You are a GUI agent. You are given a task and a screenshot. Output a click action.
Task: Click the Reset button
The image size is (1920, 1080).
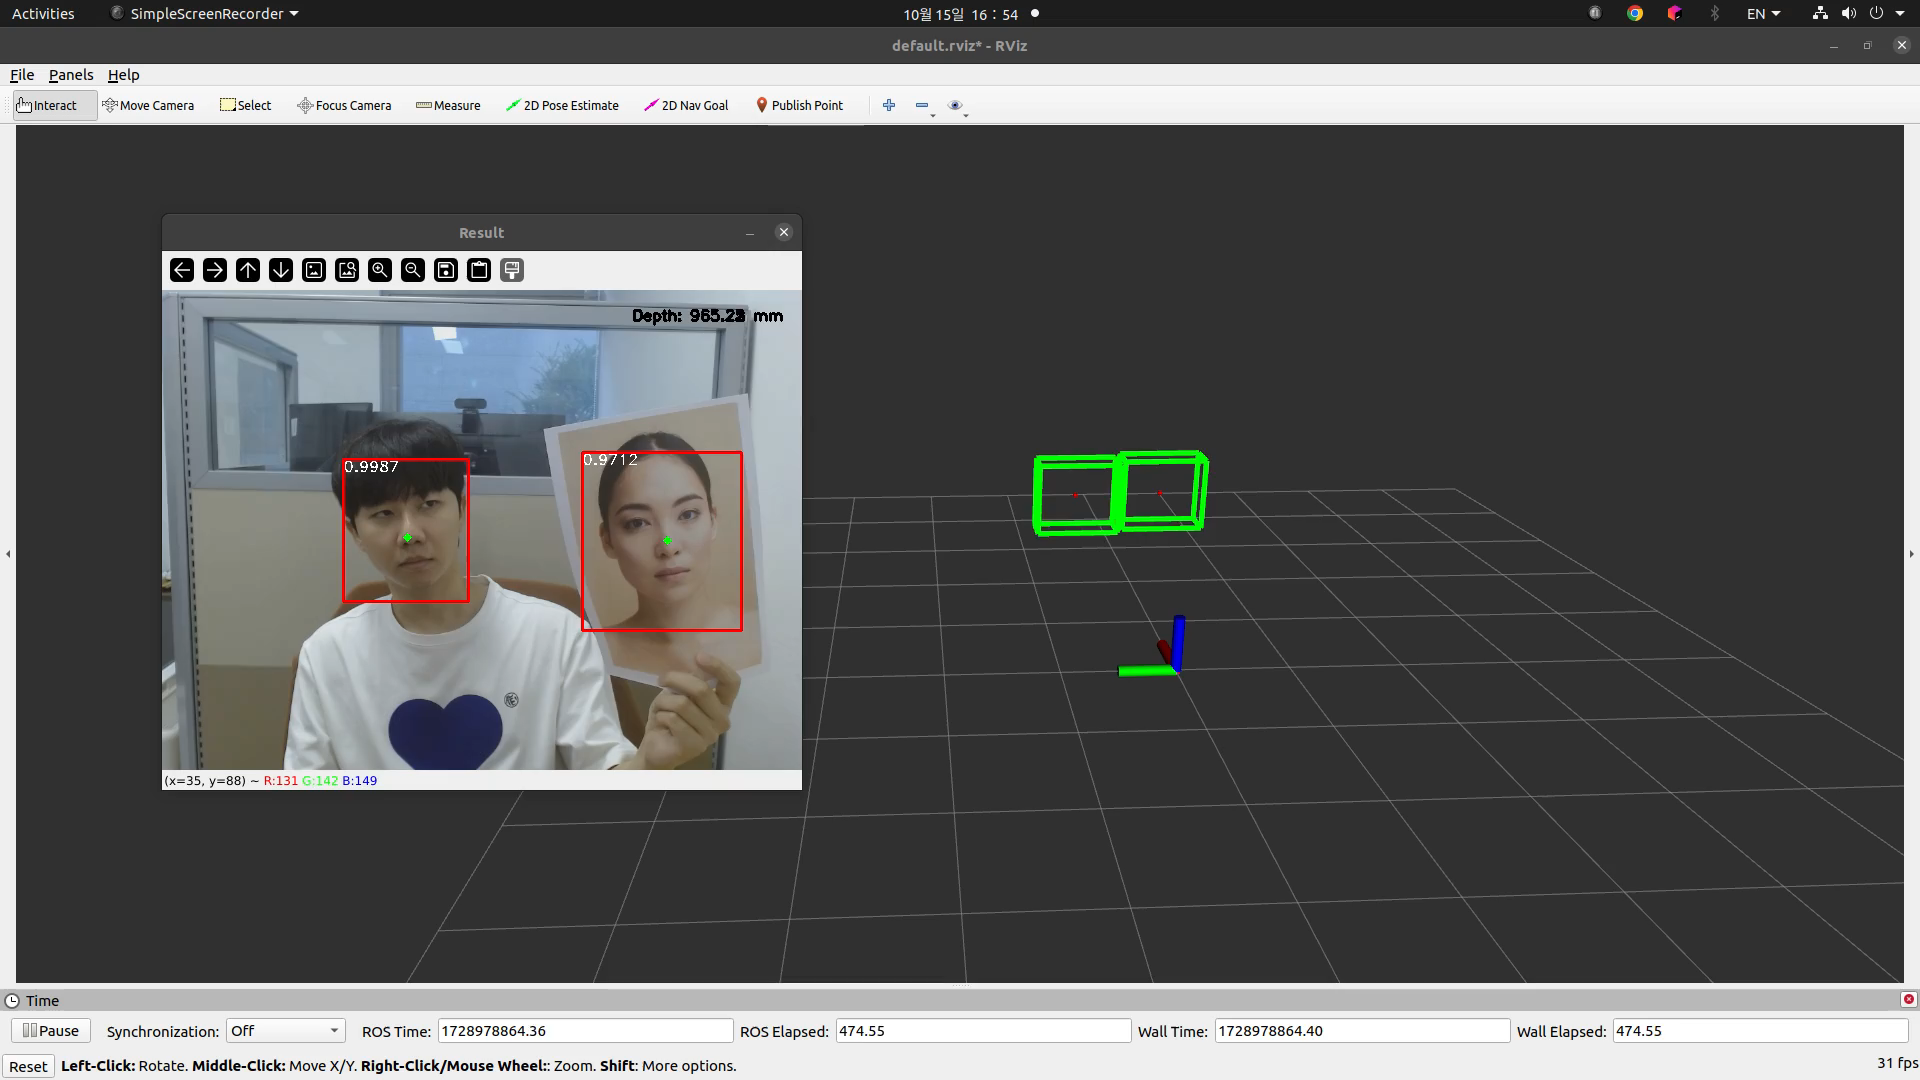(x=28, y=1066)
